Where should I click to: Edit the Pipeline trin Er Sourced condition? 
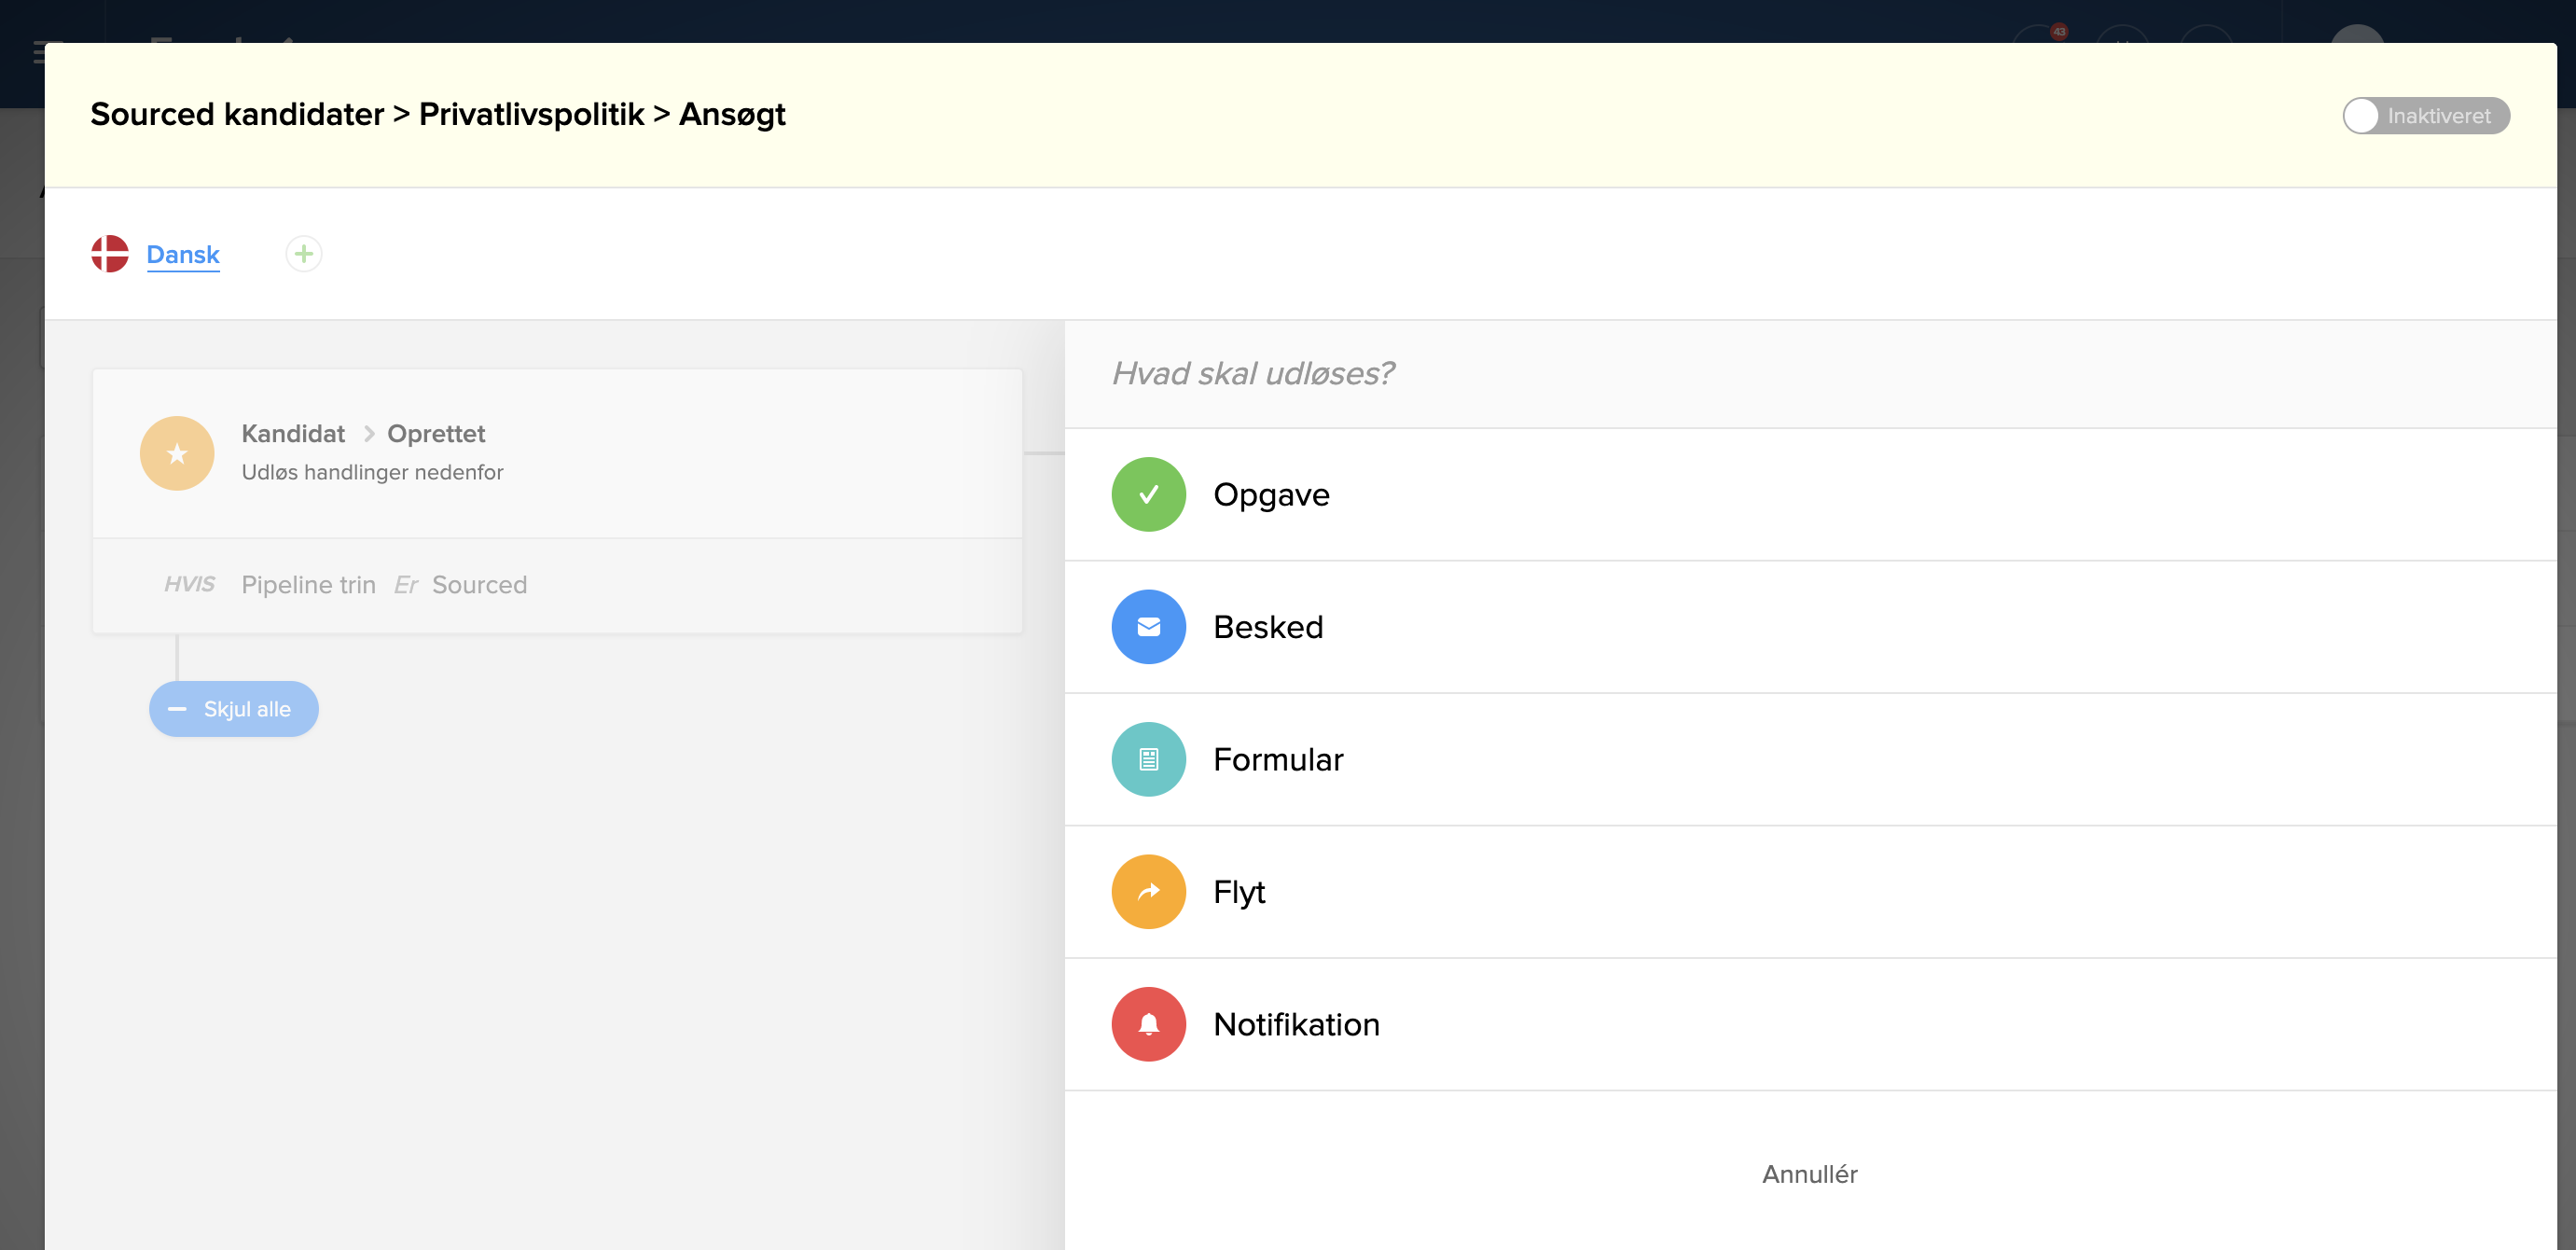coord(383,585)
